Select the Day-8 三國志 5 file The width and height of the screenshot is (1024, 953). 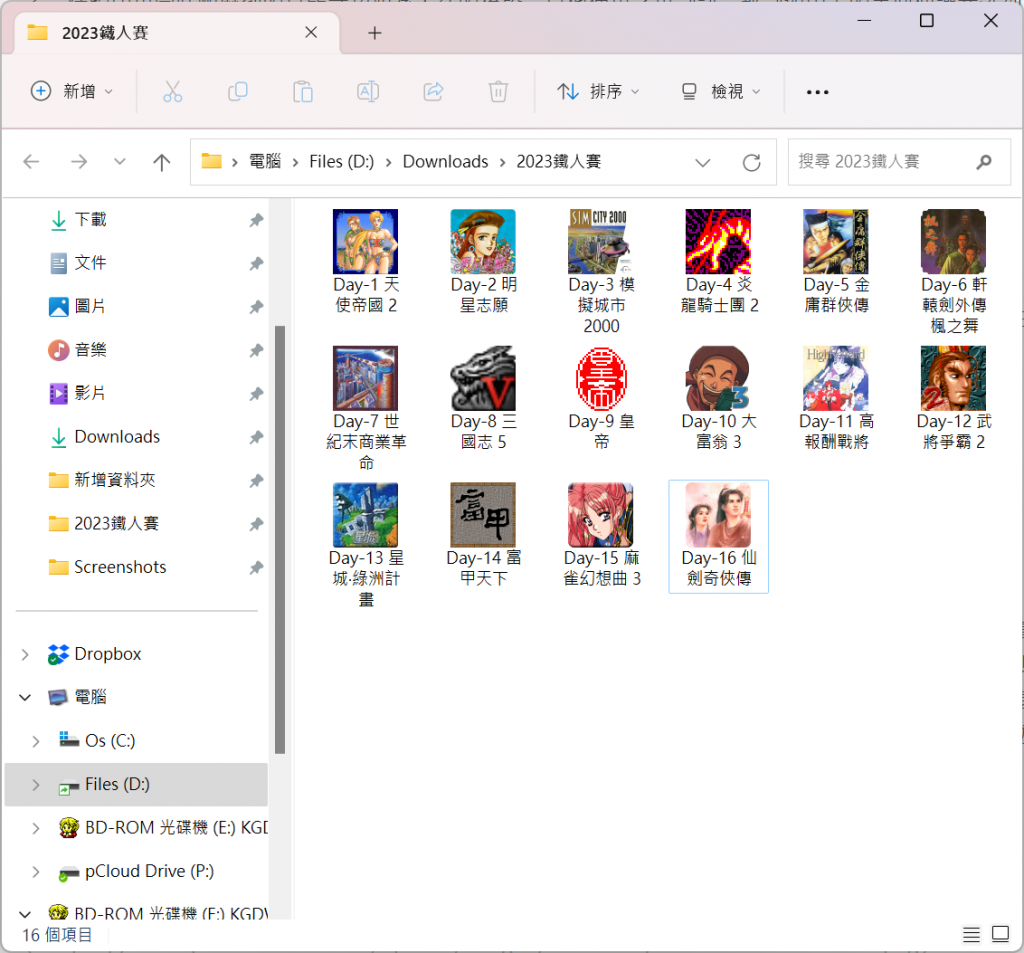[483, 398]
